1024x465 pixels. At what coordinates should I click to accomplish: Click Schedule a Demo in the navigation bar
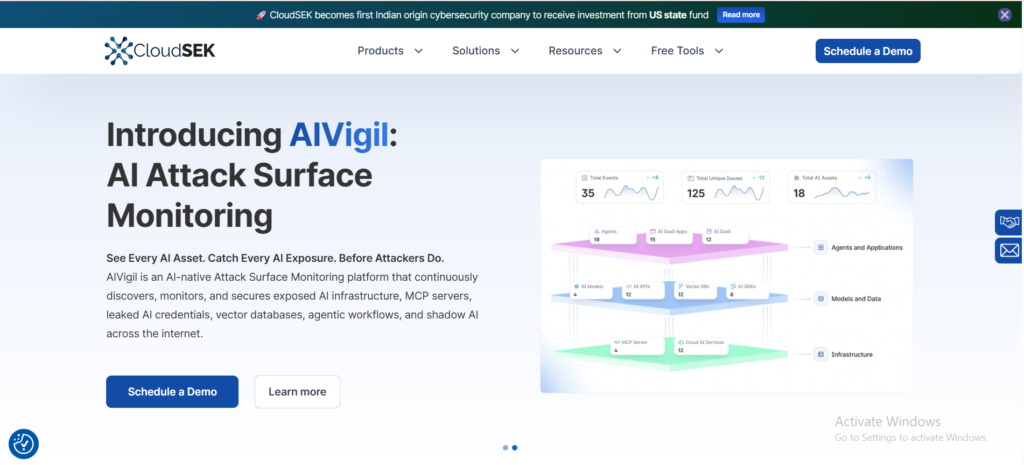tap(868, 51)
